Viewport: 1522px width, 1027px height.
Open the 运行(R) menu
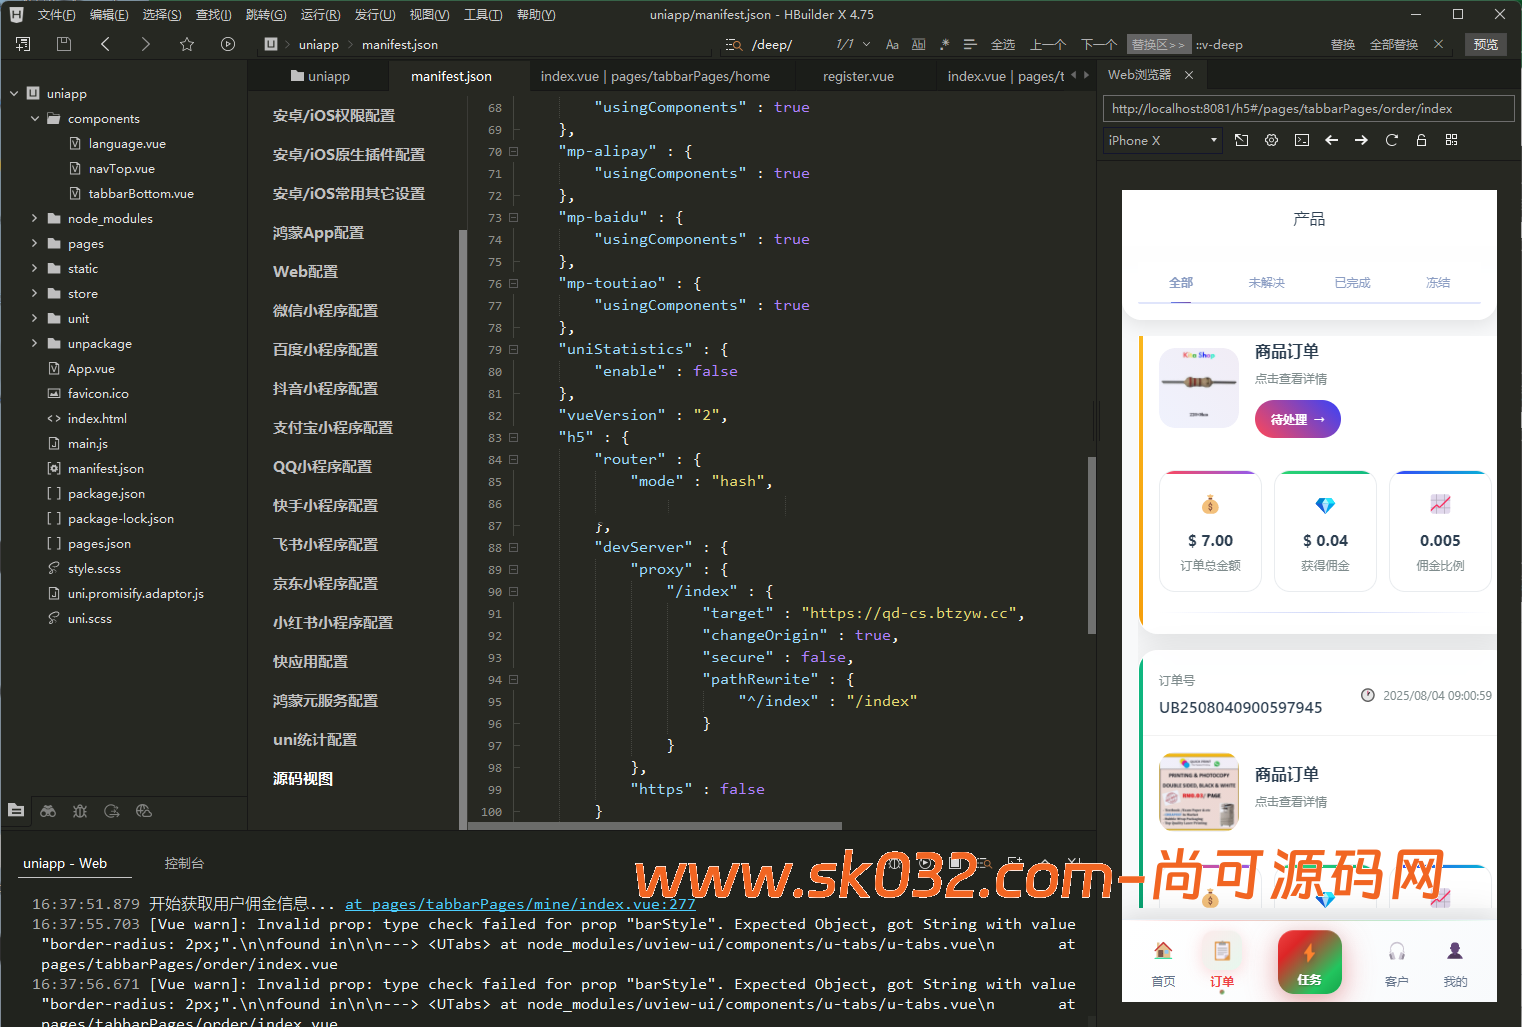pos(320,15)
